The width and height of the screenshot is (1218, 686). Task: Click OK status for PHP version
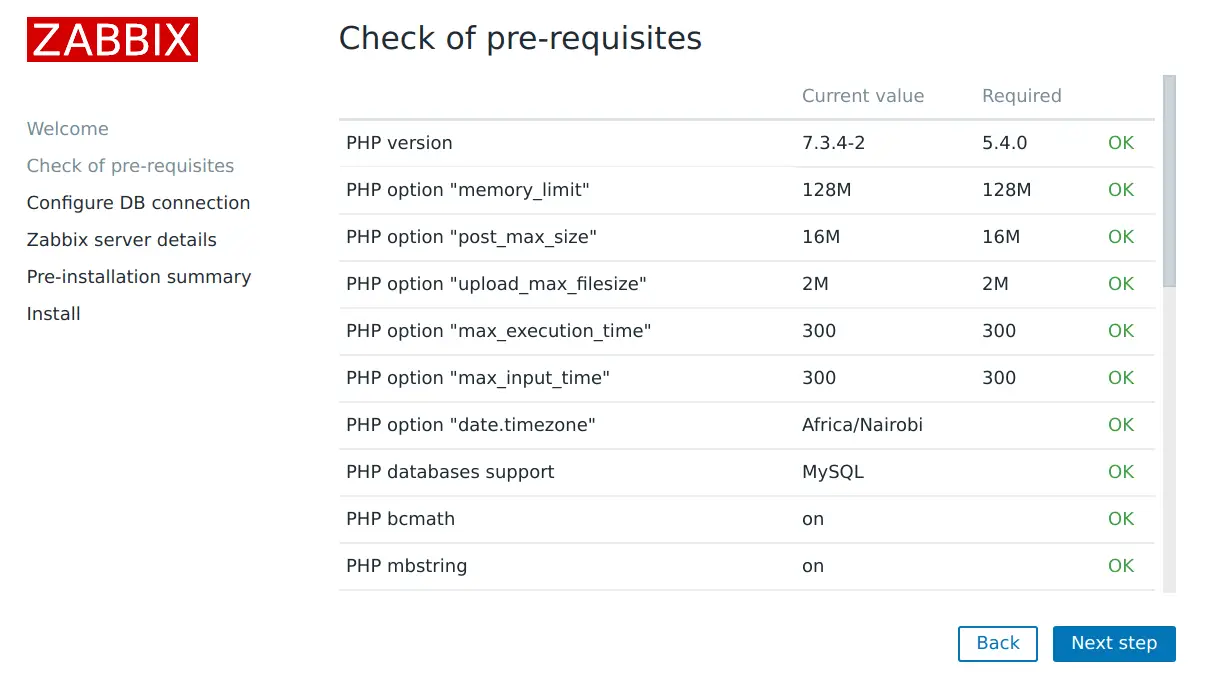(x=1120, y=143)
